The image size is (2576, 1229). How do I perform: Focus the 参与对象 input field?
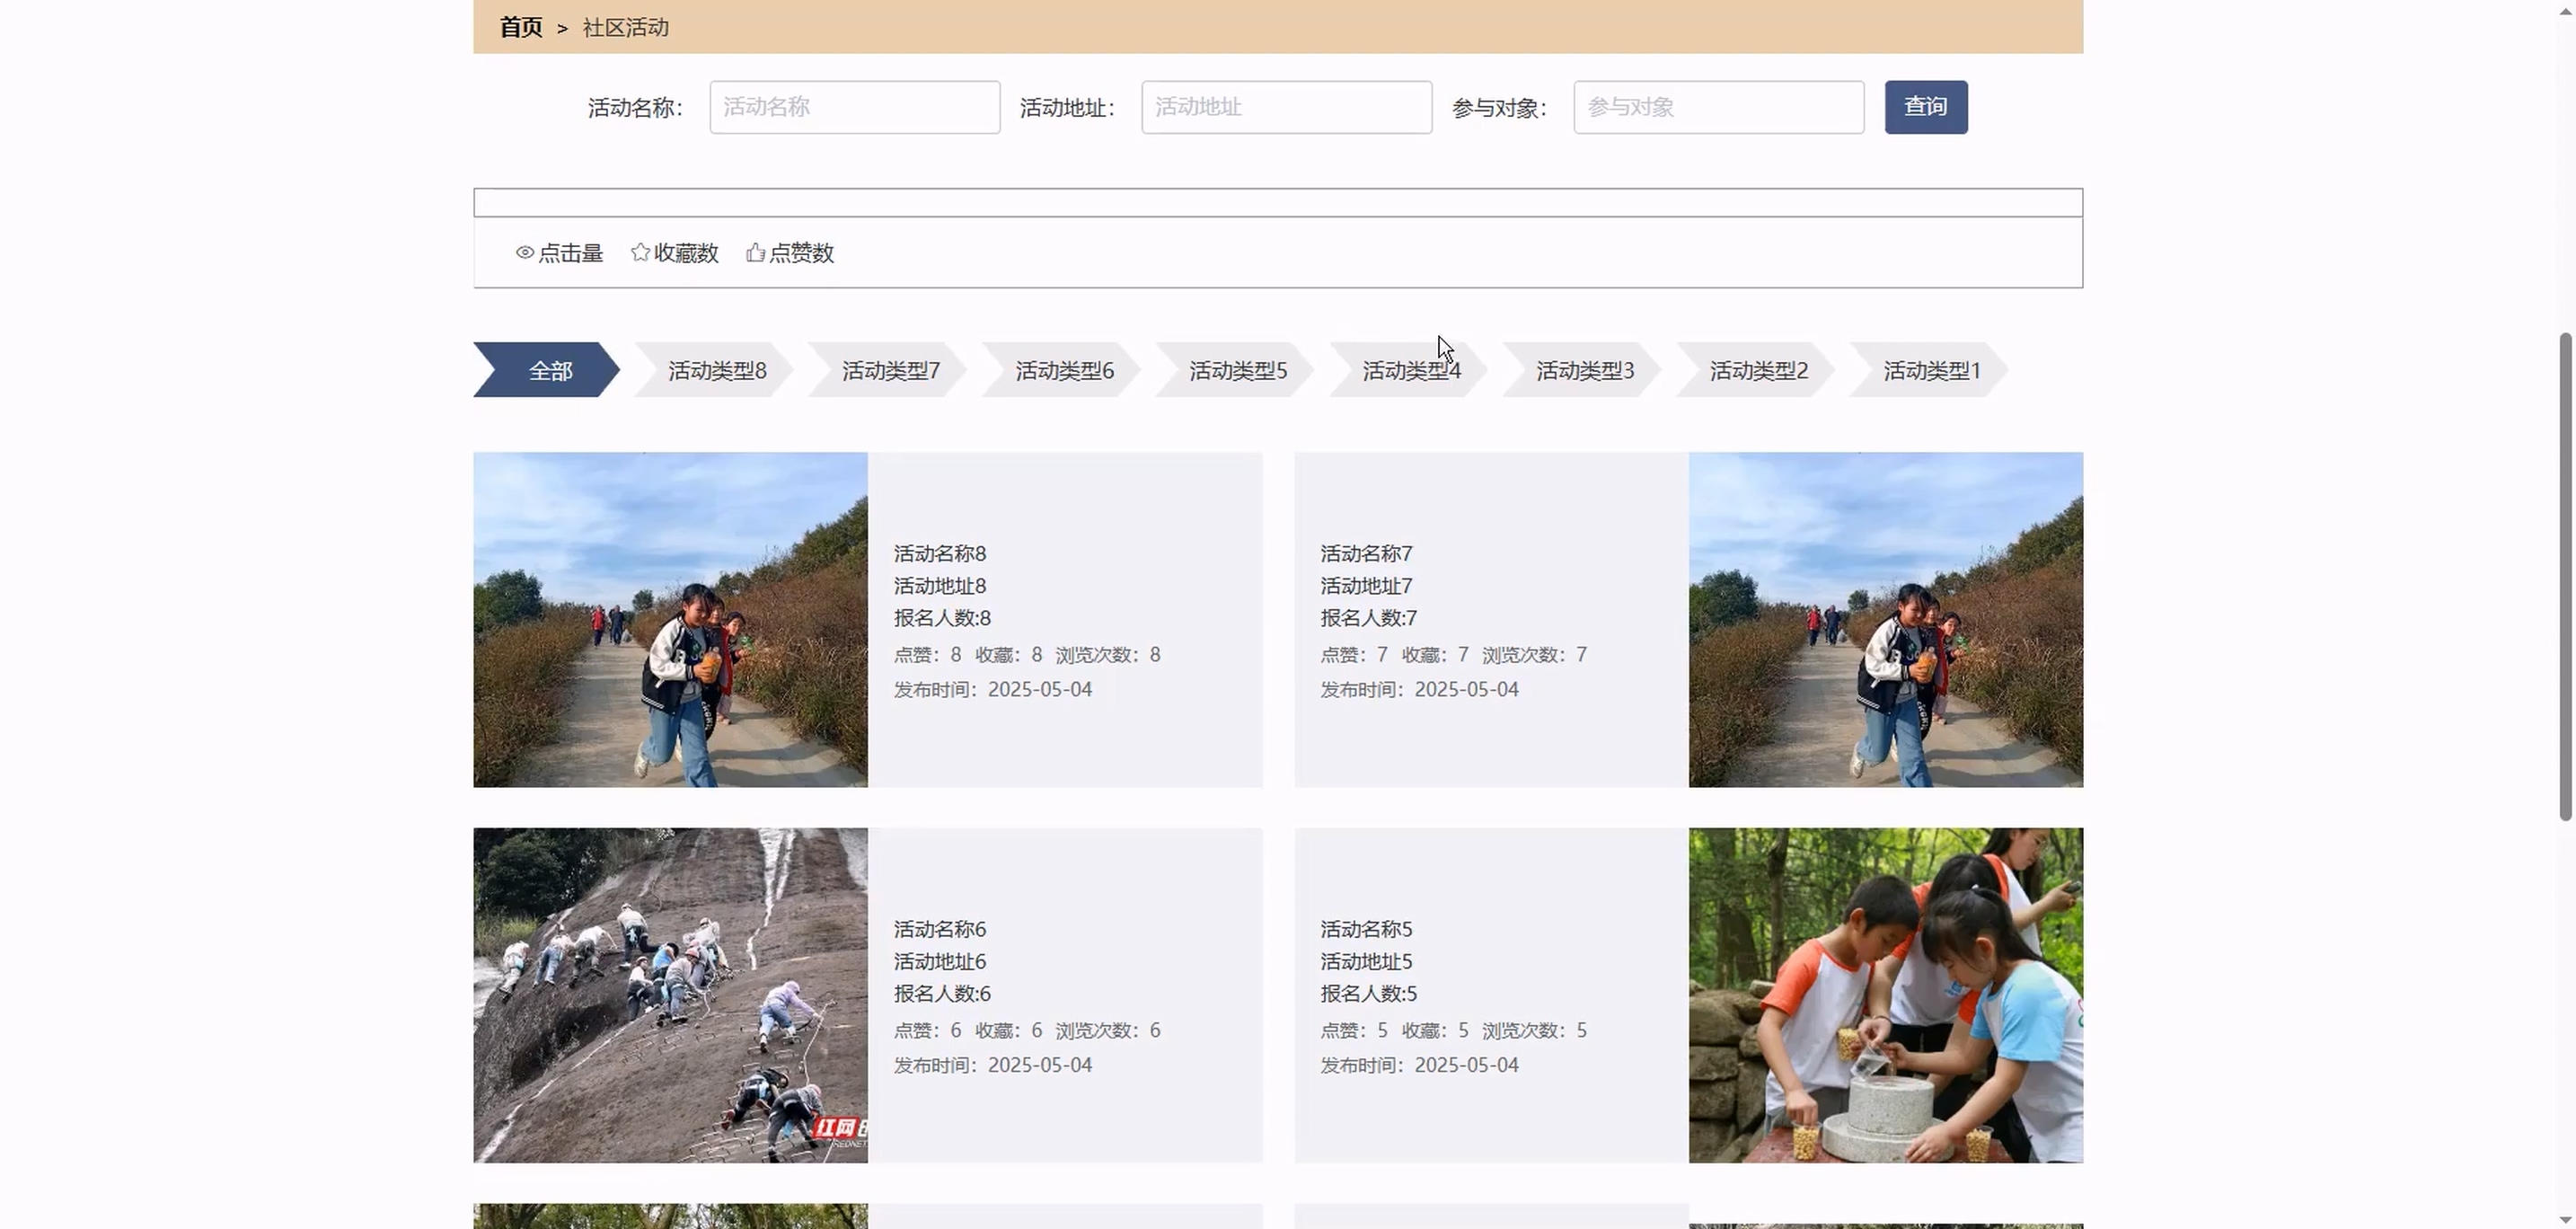pos(1718,107)
